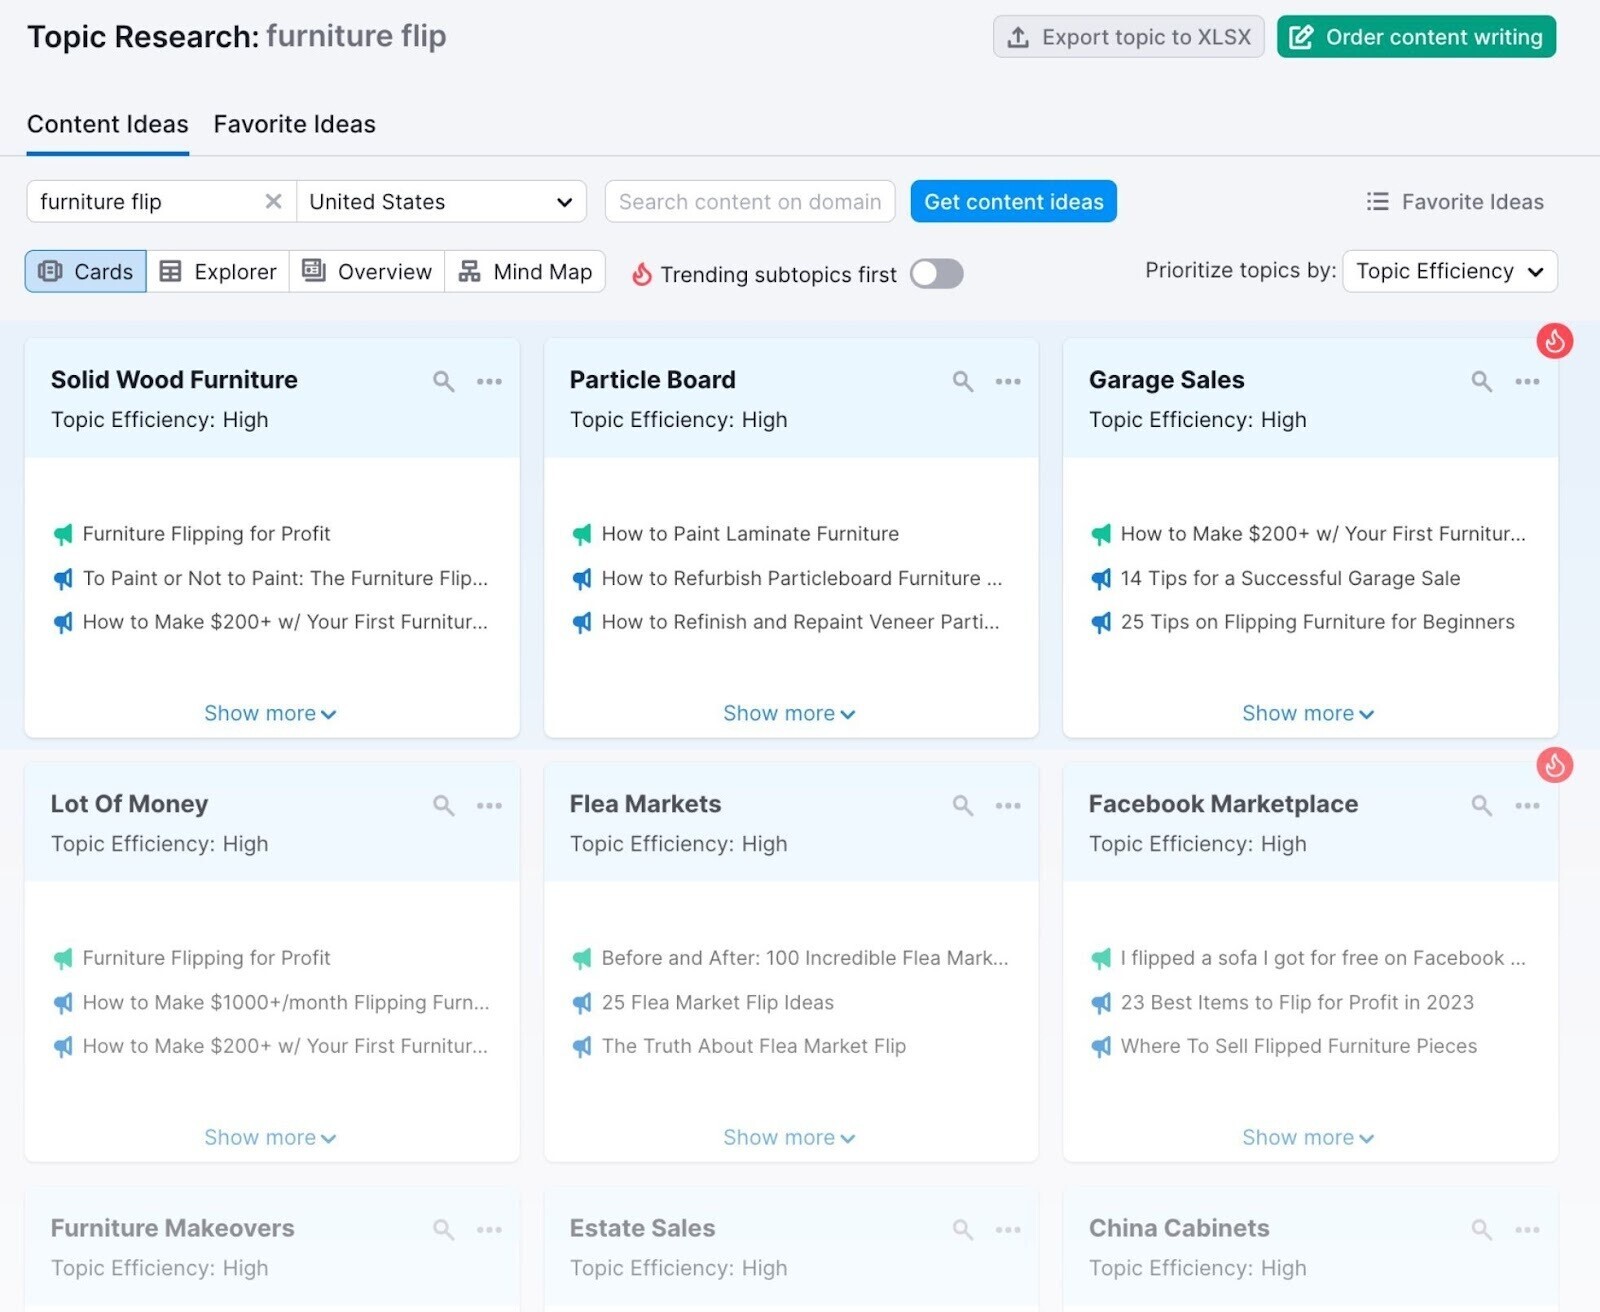The image size is (1600, 1312).
Task: Open the Topic Efficiency prioritize dropdown
Action: point(1449,272)
